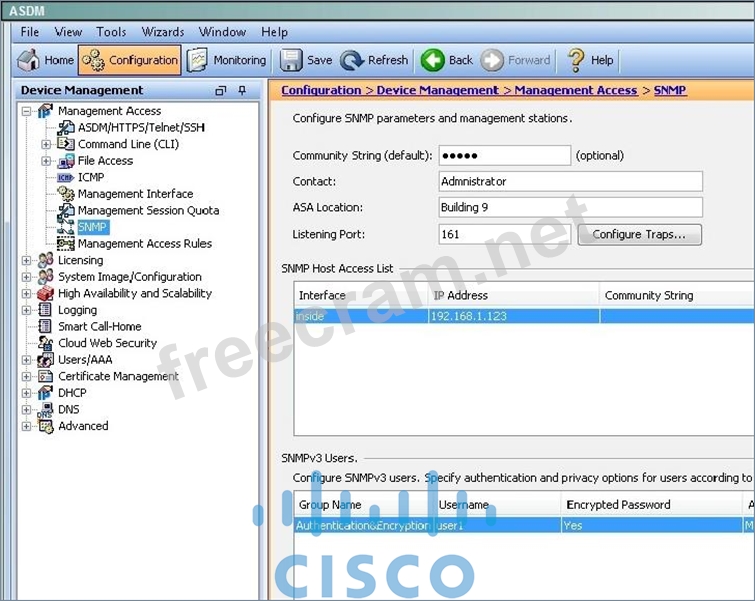Click the Listening Port field

click(x=504, y=235)
